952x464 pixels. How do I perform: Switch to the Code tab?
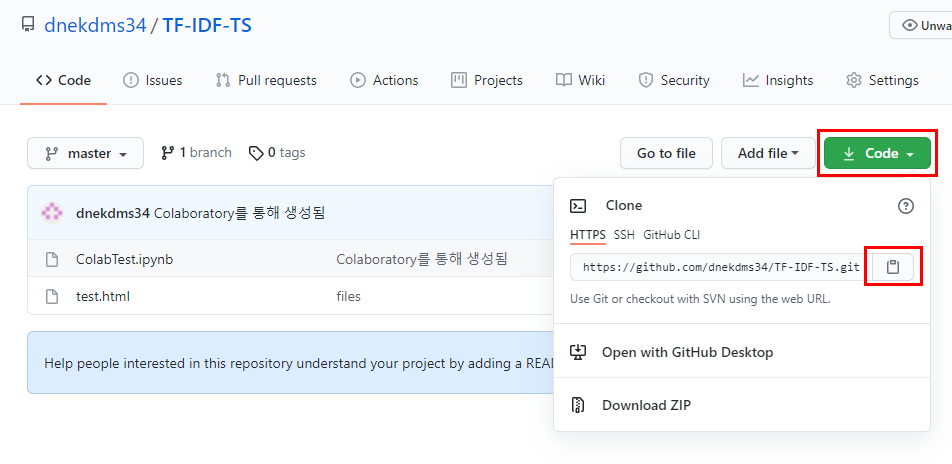[x=64, y=80]
